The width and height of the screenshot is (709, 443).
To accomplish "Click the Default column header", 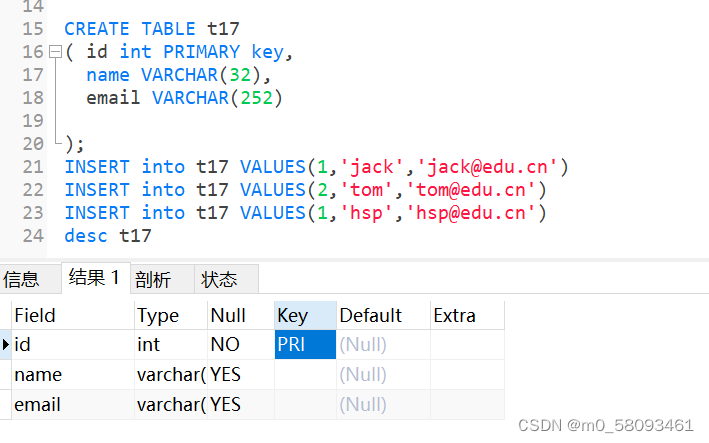I will coord(383,316).
